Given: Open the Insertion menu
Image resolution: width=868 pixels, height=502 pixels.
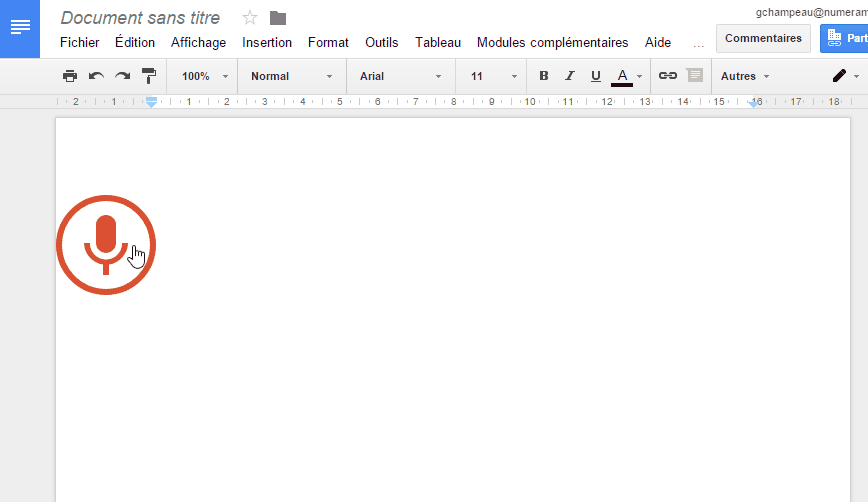Looking at the screenshot, I should point(267,43).
